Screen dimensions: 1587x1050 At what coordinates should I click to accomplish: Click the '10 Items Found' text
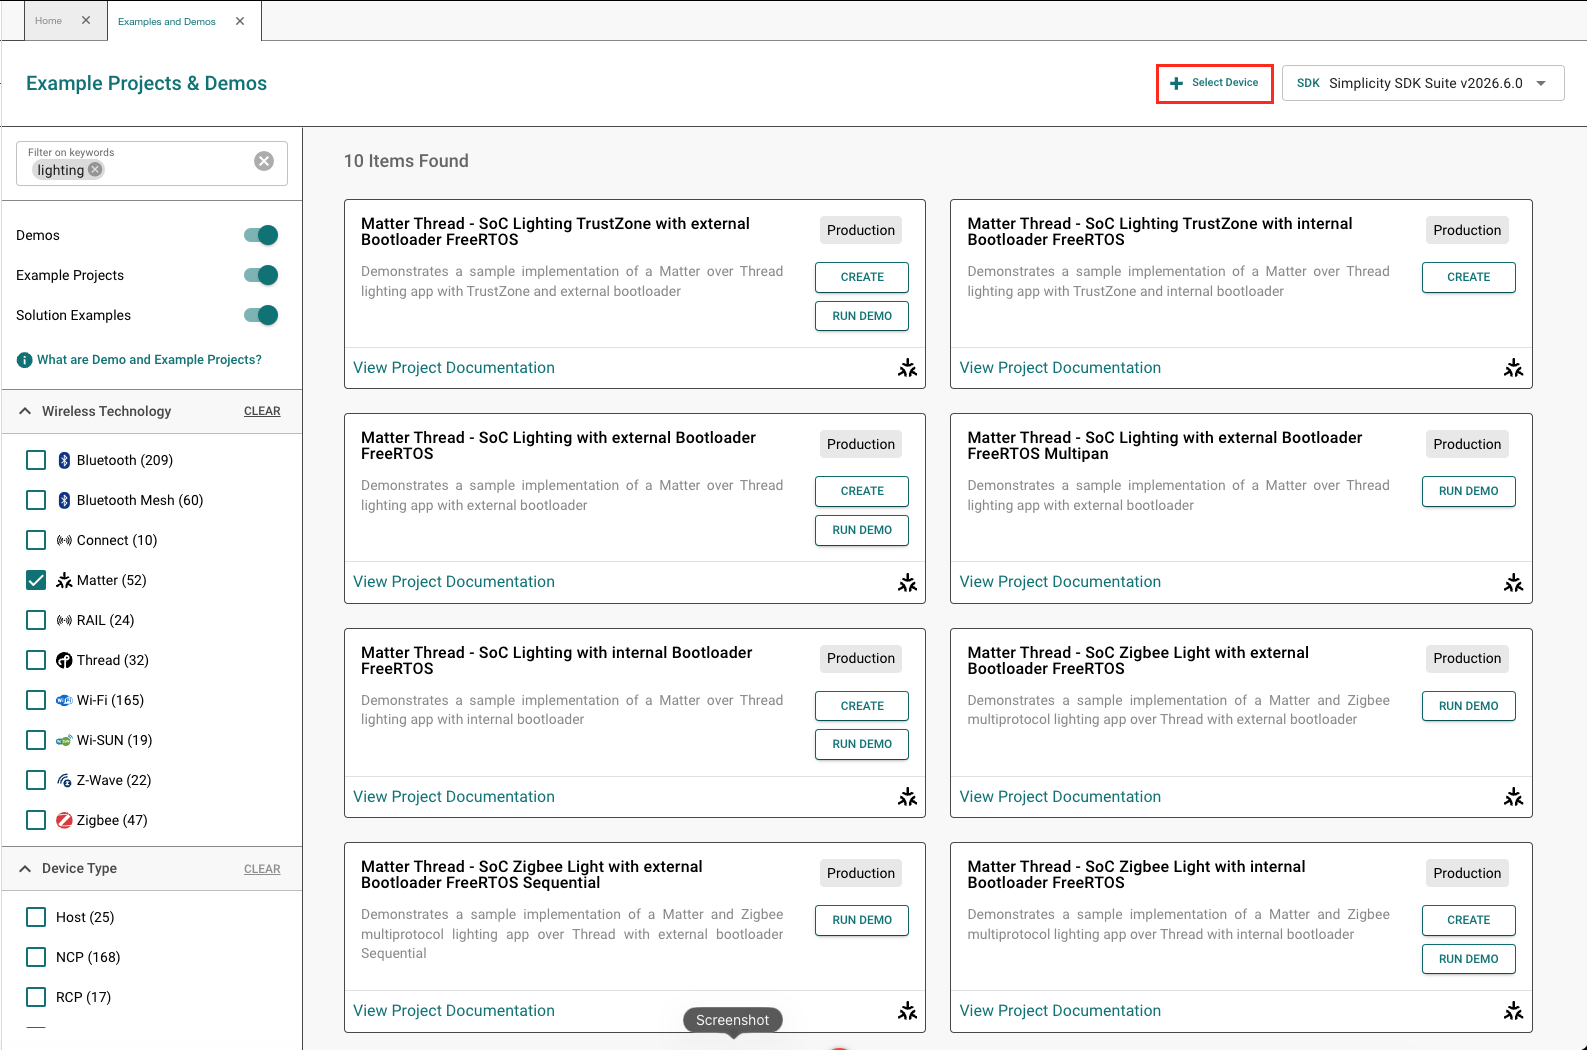point(406,161)
